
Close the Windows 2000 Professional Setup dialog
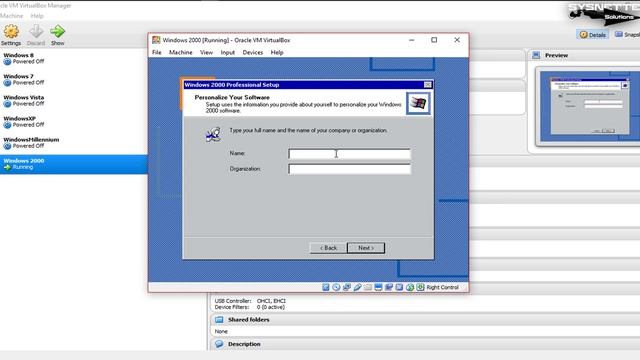(x=427, y=84)
